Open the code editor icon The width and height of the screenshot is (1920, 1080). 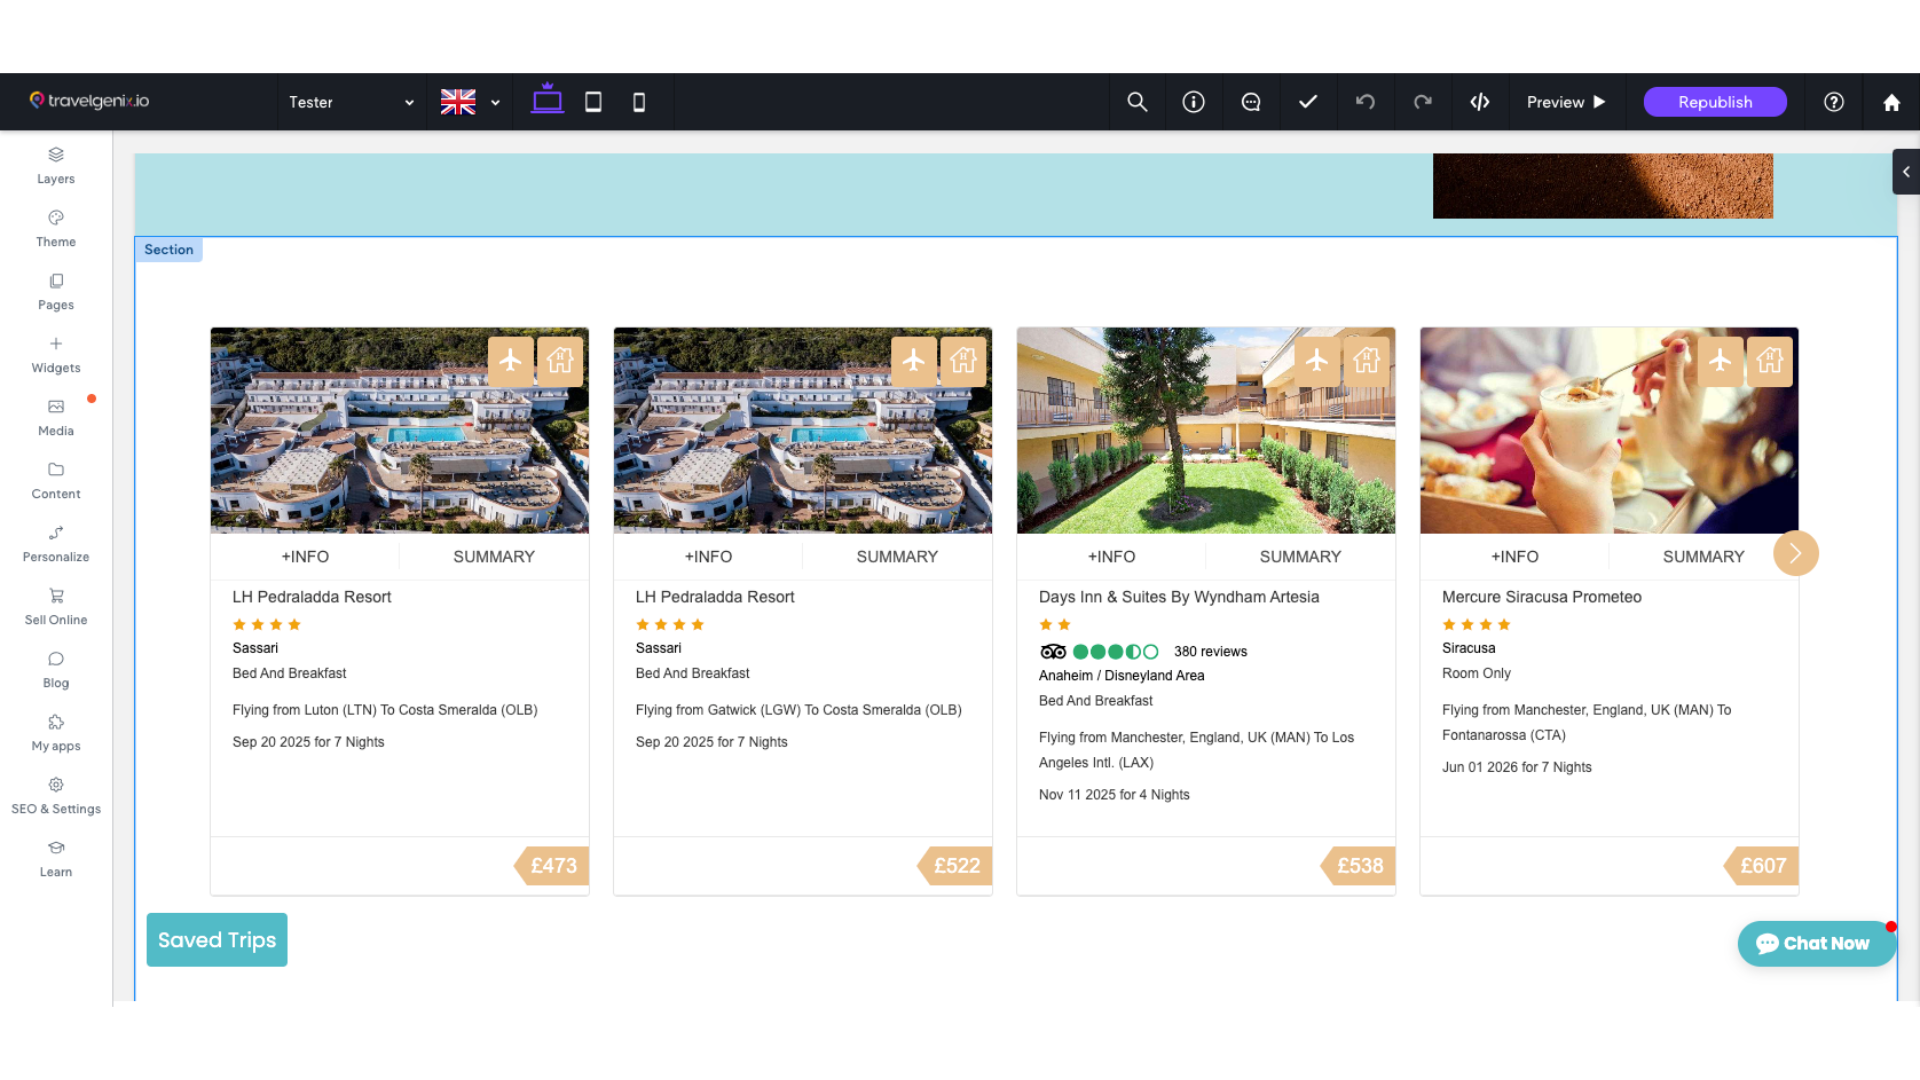[x=1480, y=101]
